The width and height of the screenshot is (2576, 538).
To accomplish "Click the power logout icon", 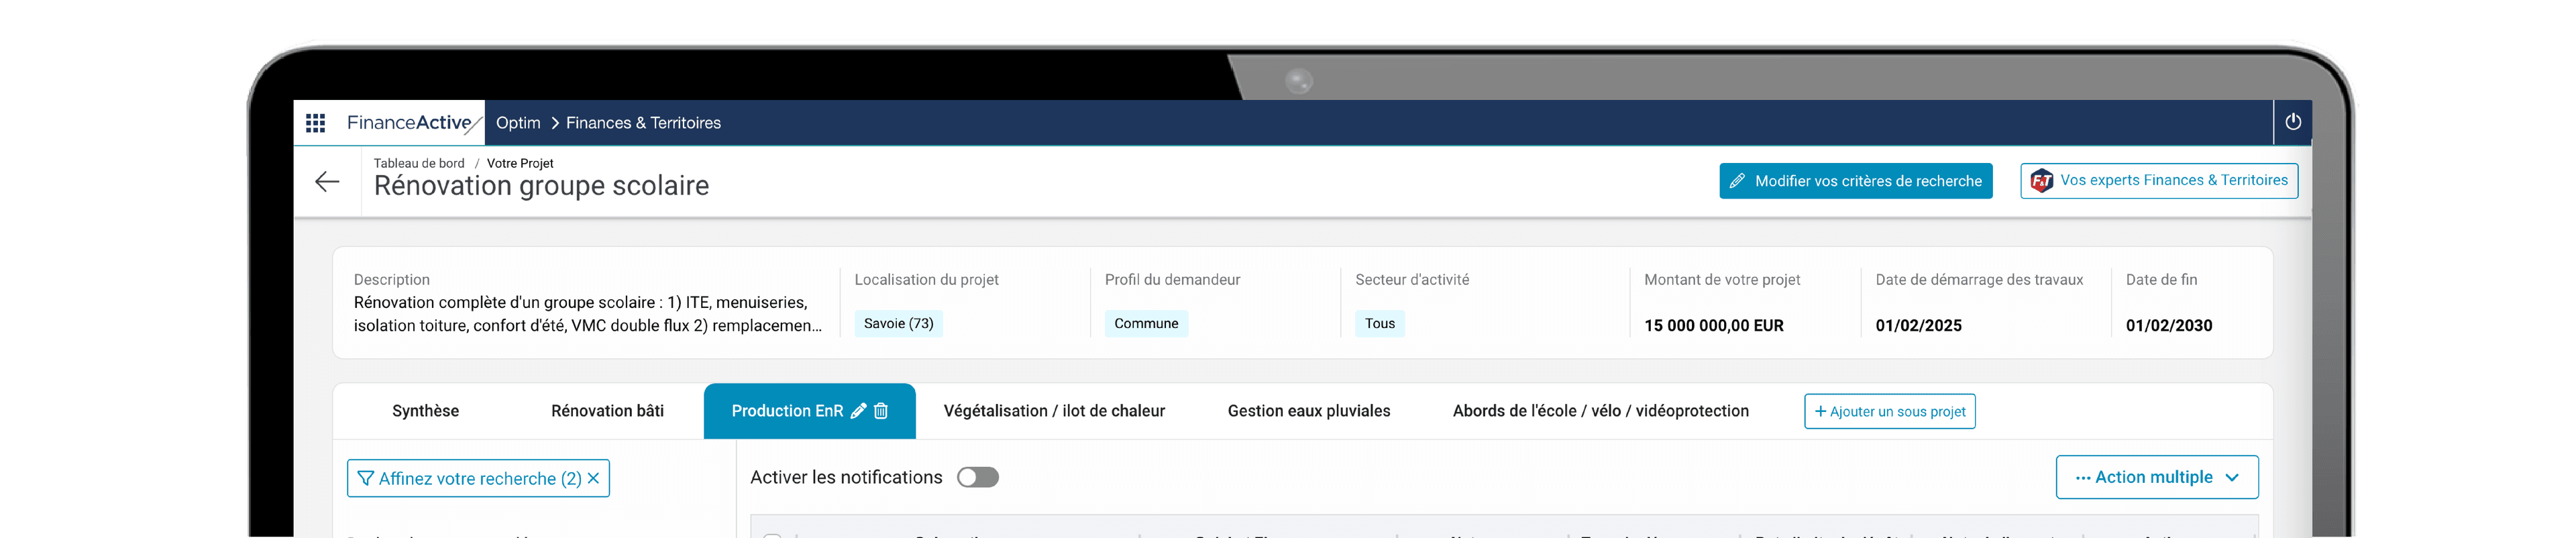I will coord(2293,122).
